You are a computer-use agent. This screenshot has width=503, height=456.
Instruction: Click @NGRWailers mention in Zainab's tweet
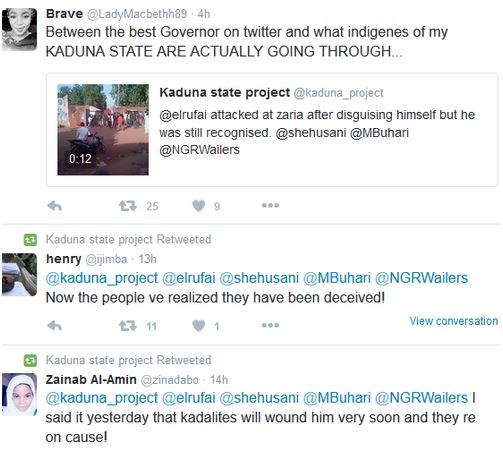coord(421,398)
